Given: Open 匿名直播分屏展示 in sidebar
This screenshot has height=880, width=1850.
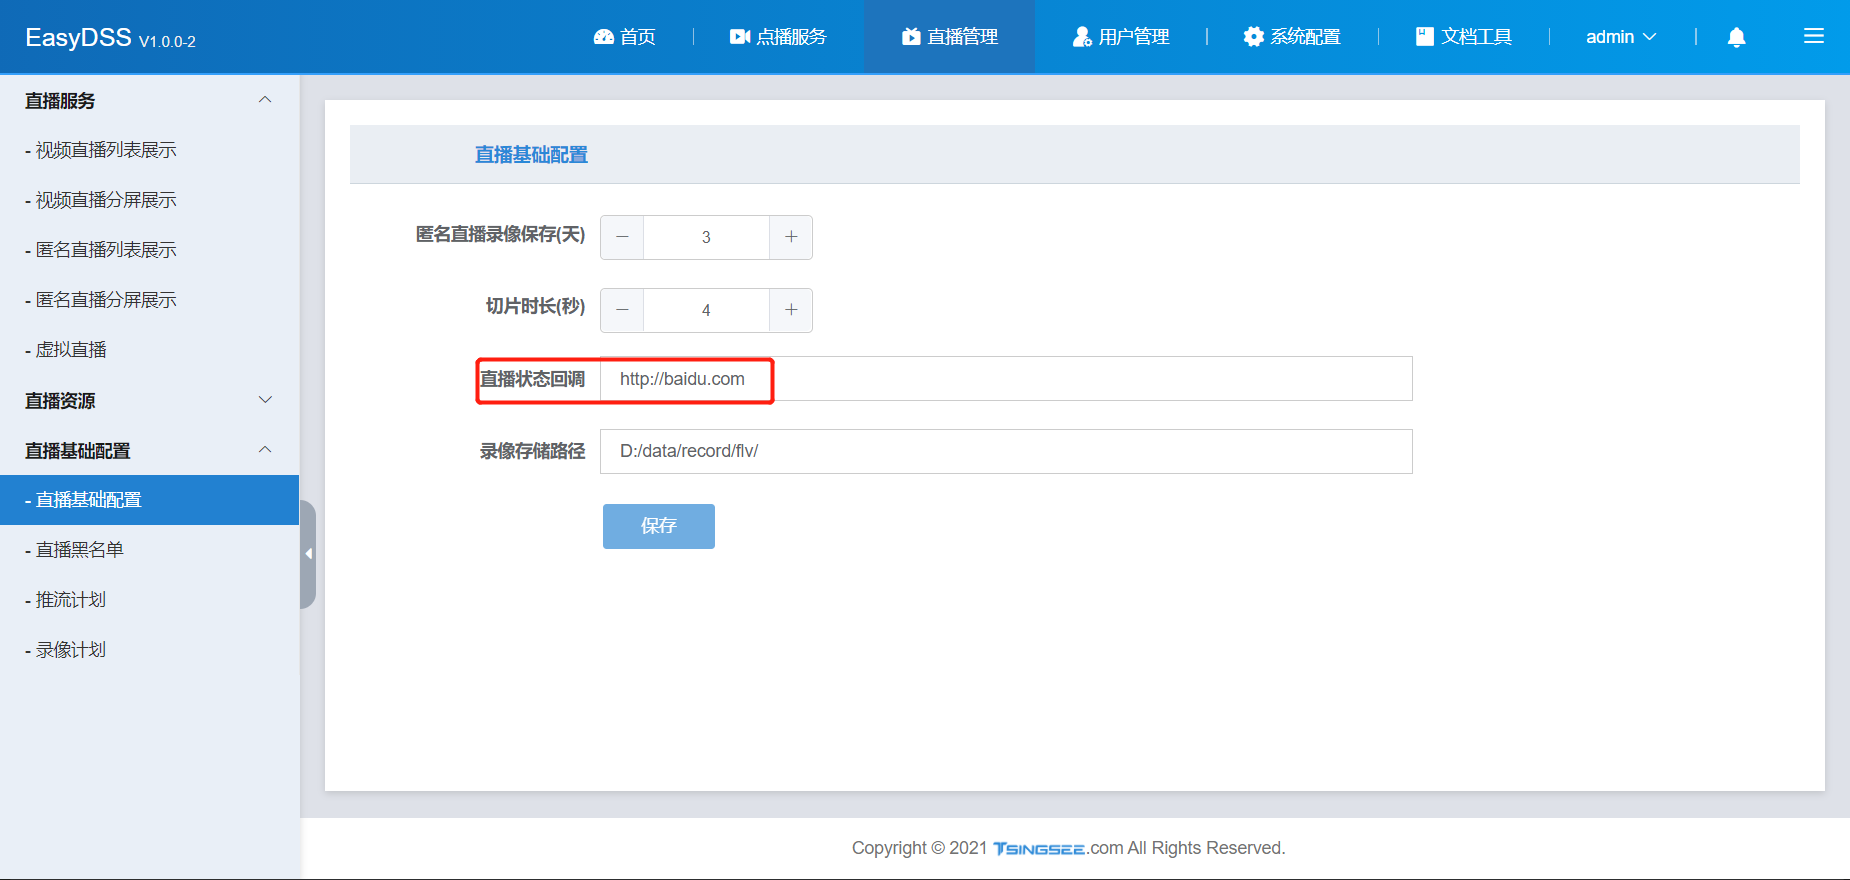Looking at the screenshot, I should [150, 300].
